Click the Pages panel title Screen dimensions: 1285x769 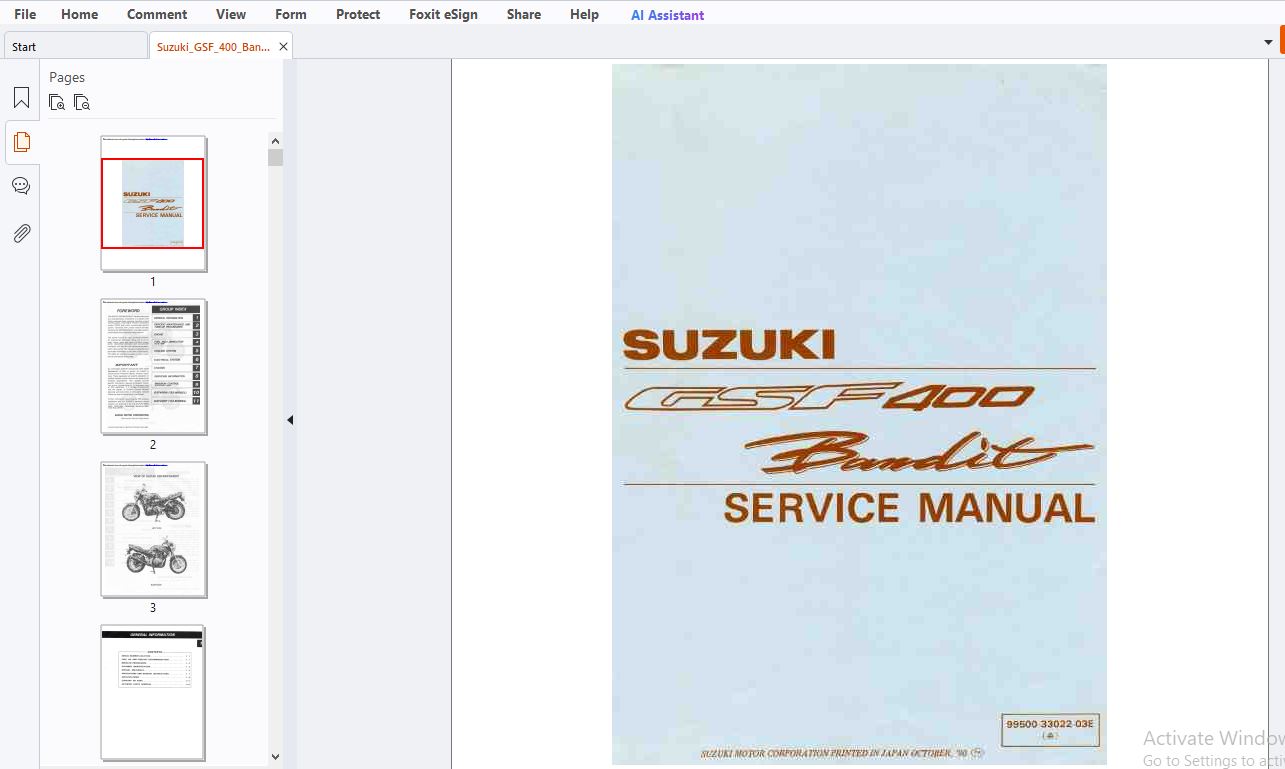(67, 77)
